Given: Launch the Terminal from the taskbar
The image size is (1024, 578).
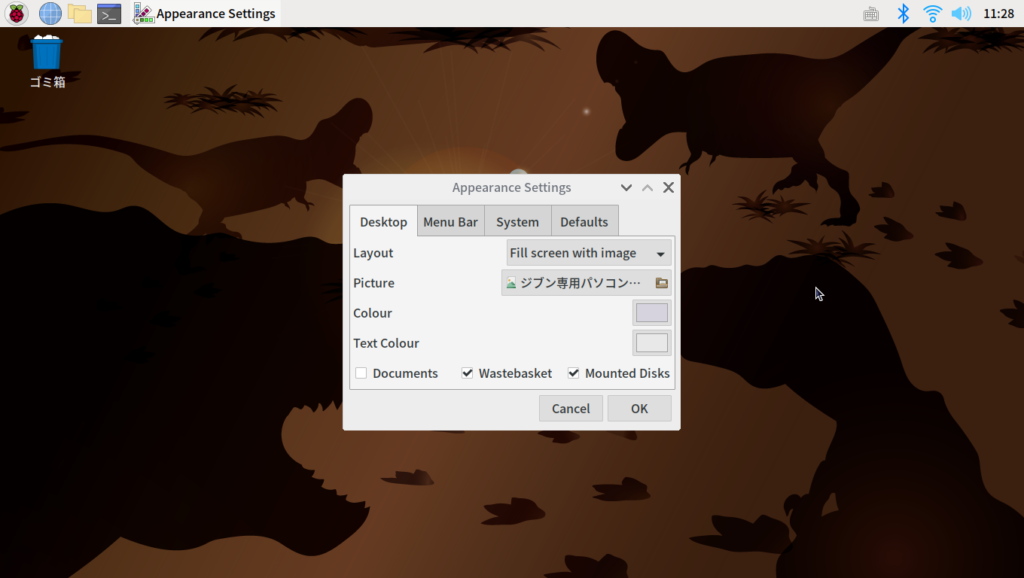Looking at the screenshot, I should pos(109,14).
